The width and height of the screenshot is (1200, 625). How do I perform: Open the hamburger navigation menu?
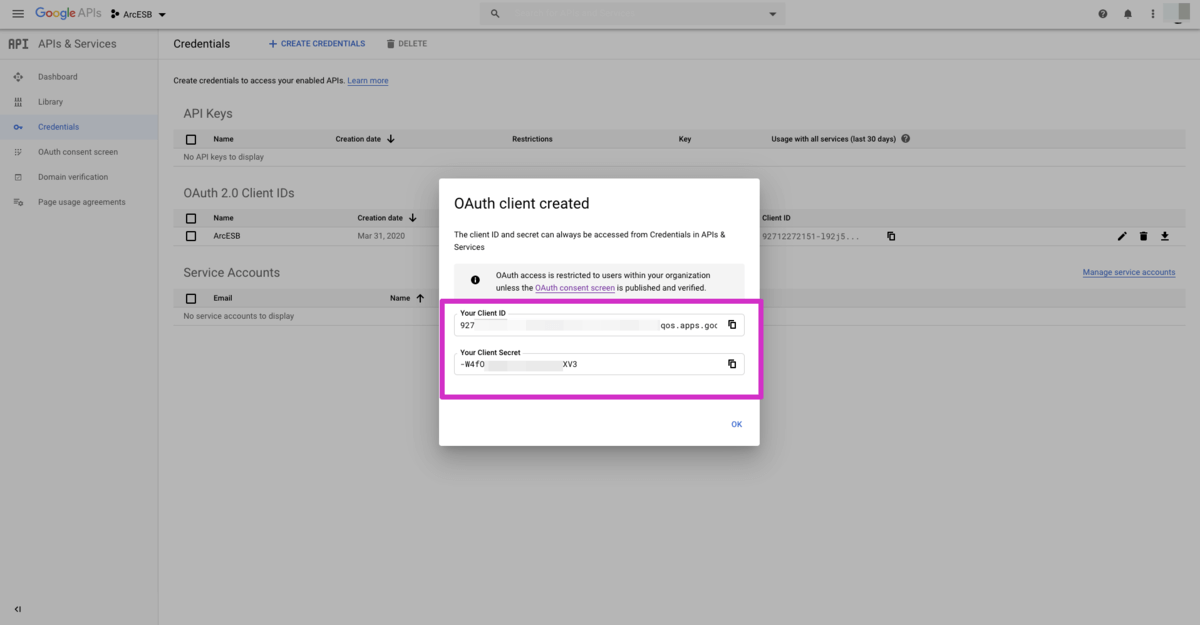click(18, 14)
